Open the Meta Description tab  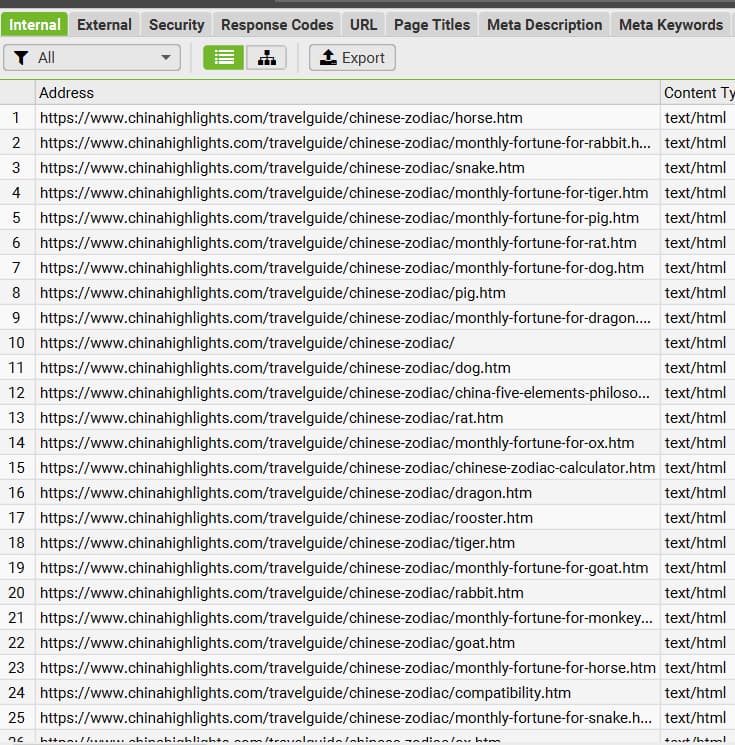(544, 25)
